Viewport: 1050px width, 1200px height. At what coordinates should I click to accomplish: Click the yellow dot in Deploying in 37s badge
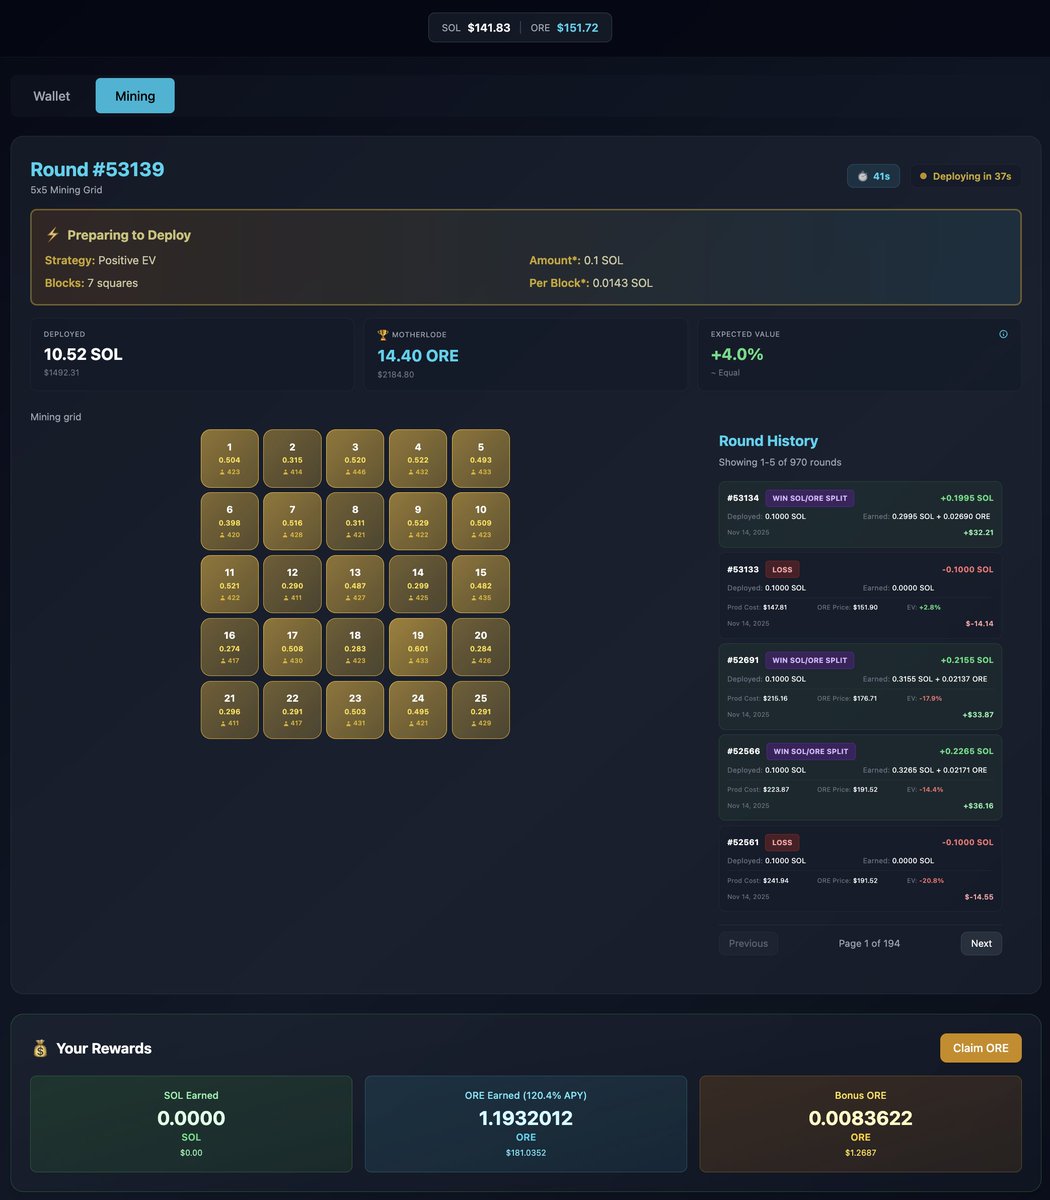(925, 175)
